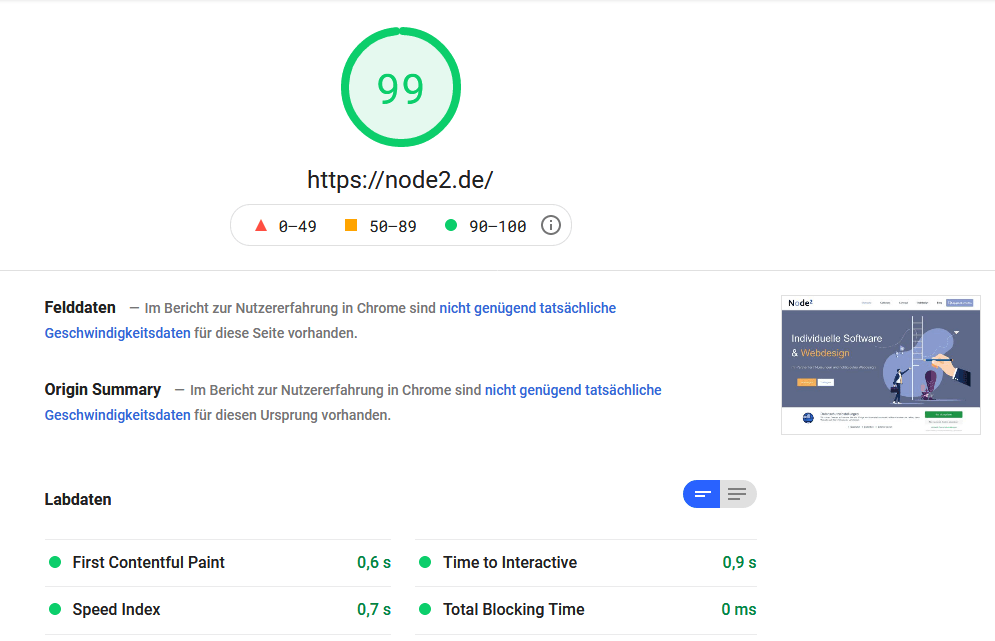The image size is (995, 641).
Task: Click the 90–100 range label
Action: click(x=498, y=227)
